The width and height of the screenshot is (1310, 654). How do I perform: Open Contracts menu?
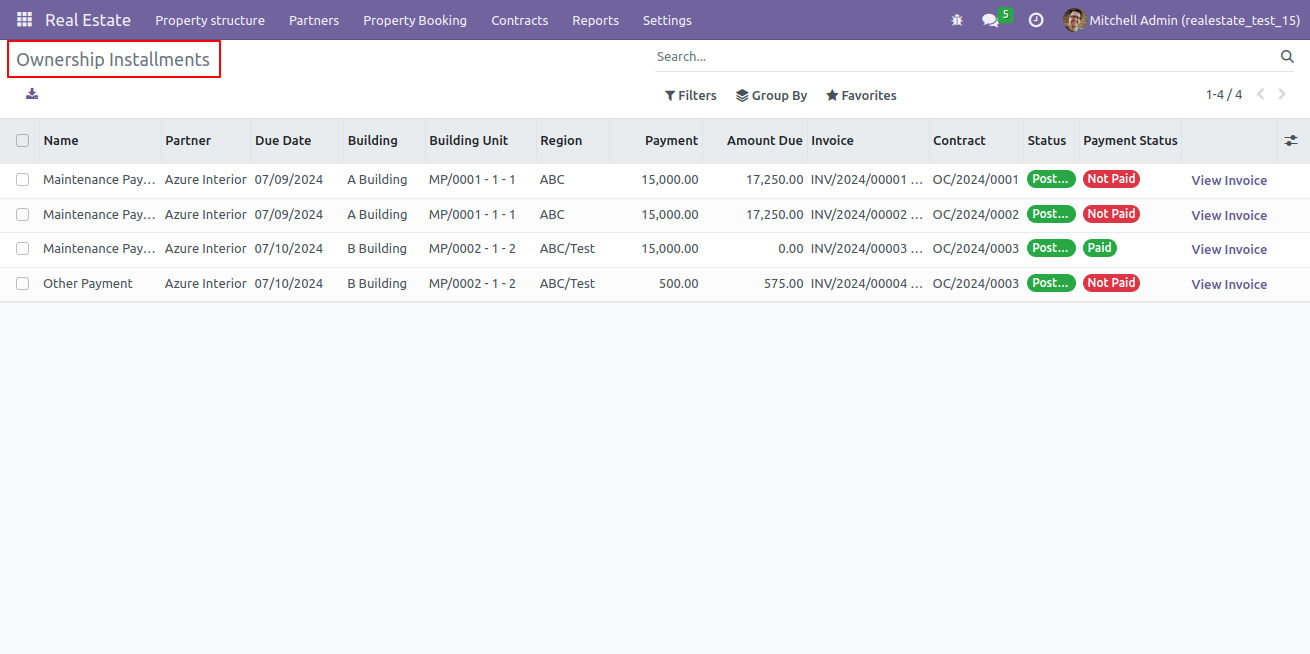[x=520, y=20]
